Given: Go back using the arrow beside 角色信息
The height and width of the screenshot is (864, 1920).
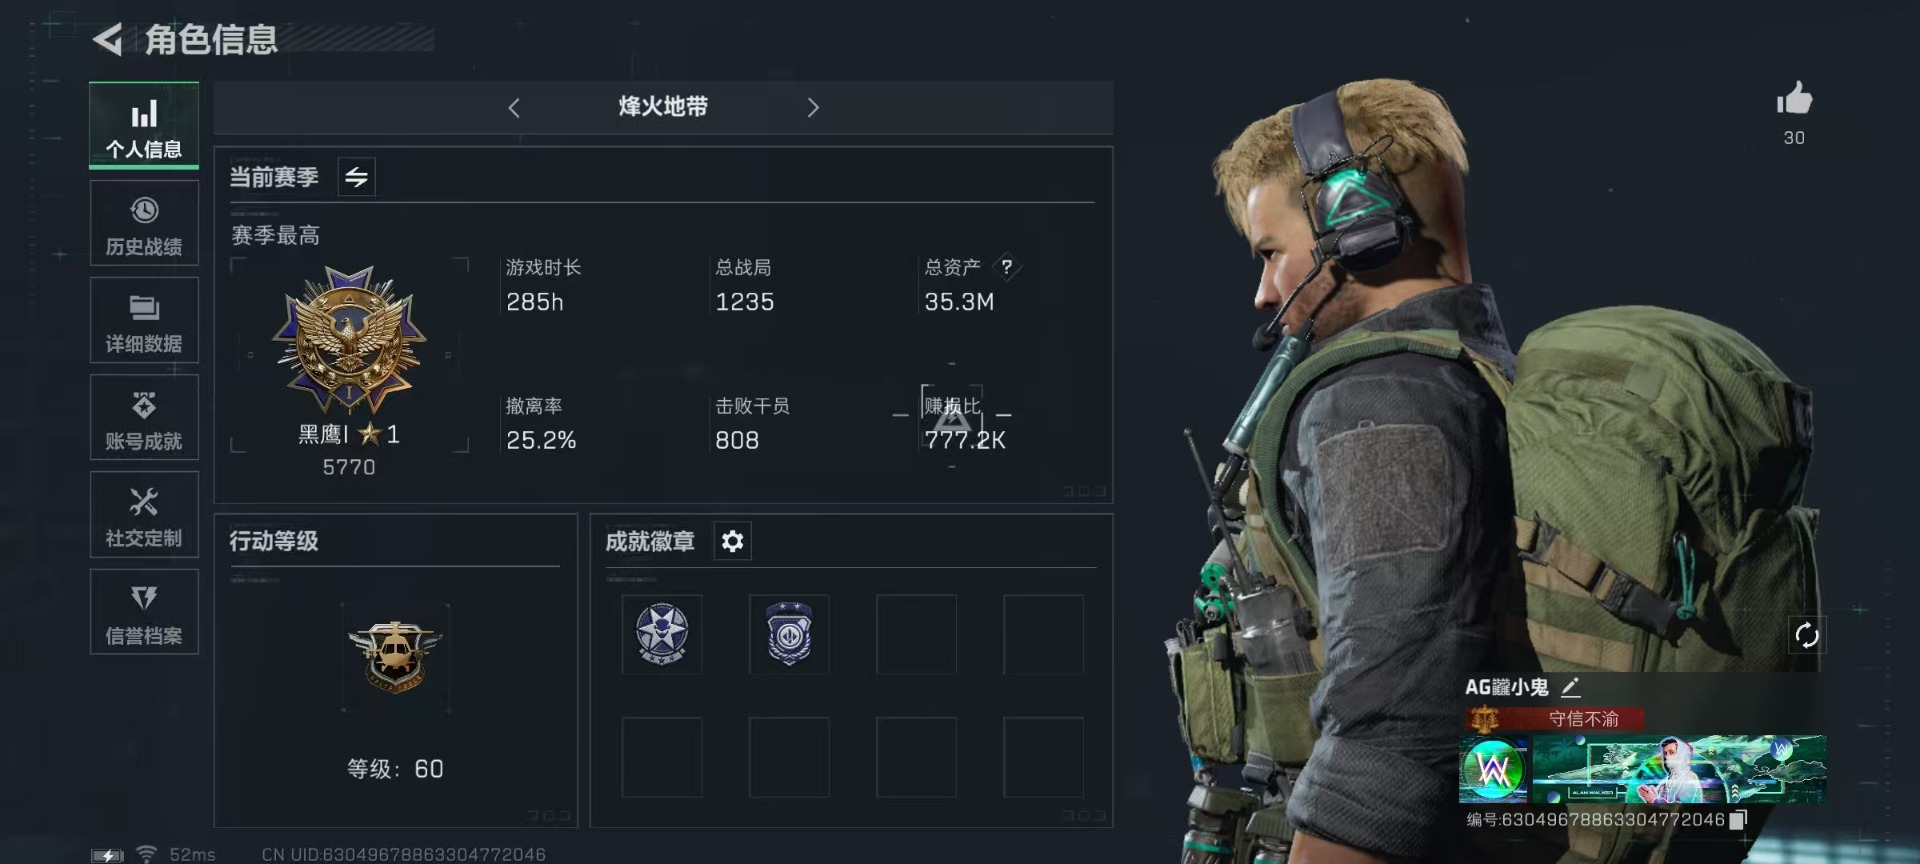Looking at the screenshot, I should point(107,40).
